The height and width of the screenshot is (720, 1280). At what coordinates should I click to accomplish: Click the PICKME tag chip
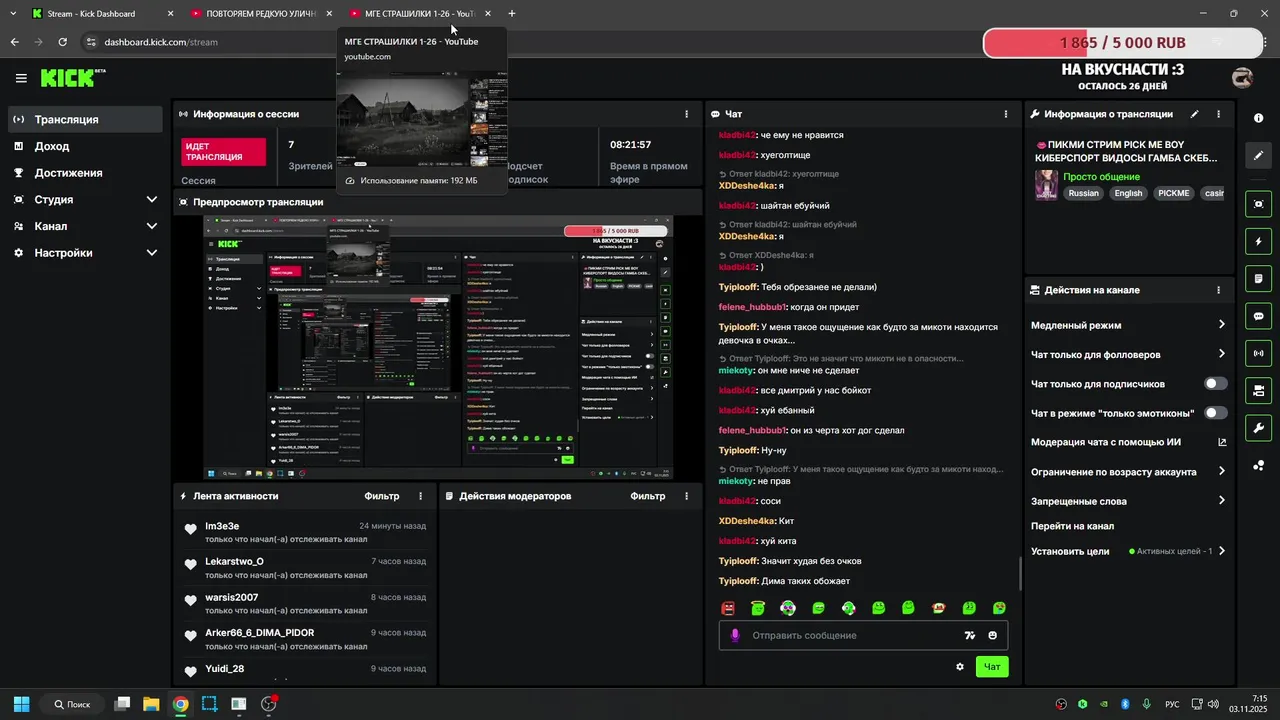1174,193
